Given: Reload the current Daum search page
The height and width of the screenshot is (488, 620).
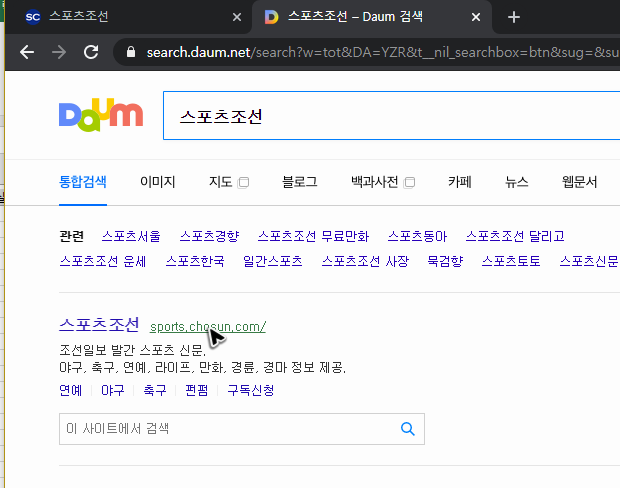Looking at the screenshot, I should click(x=91, y=52).
